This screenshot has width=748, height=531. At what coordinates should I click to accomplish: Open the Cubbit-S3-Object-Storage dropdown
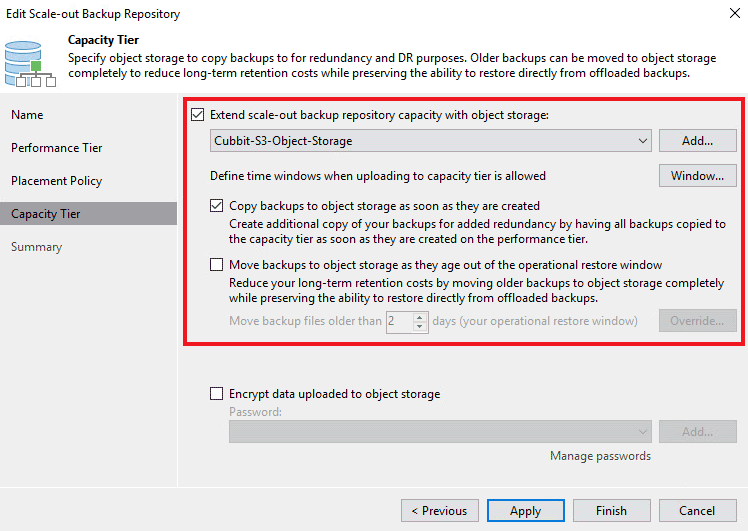click(x=642, y=141)
